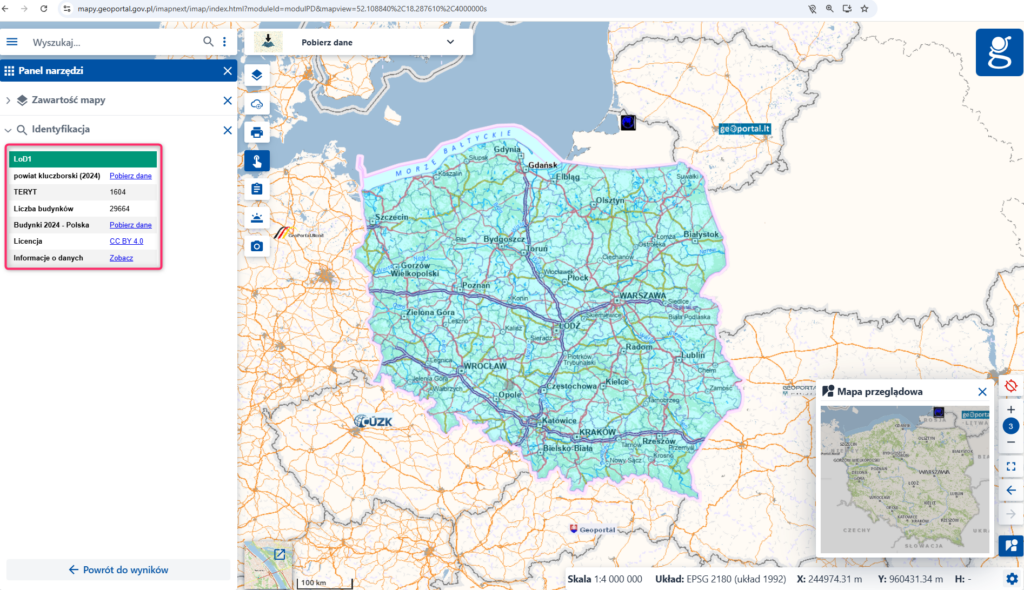Image resolution: width=1024 pixels, height=590 pixels.
Task: Toggle the identify pointer tool in toolbar
Action: pyautogui.click(x=257, y=161)
